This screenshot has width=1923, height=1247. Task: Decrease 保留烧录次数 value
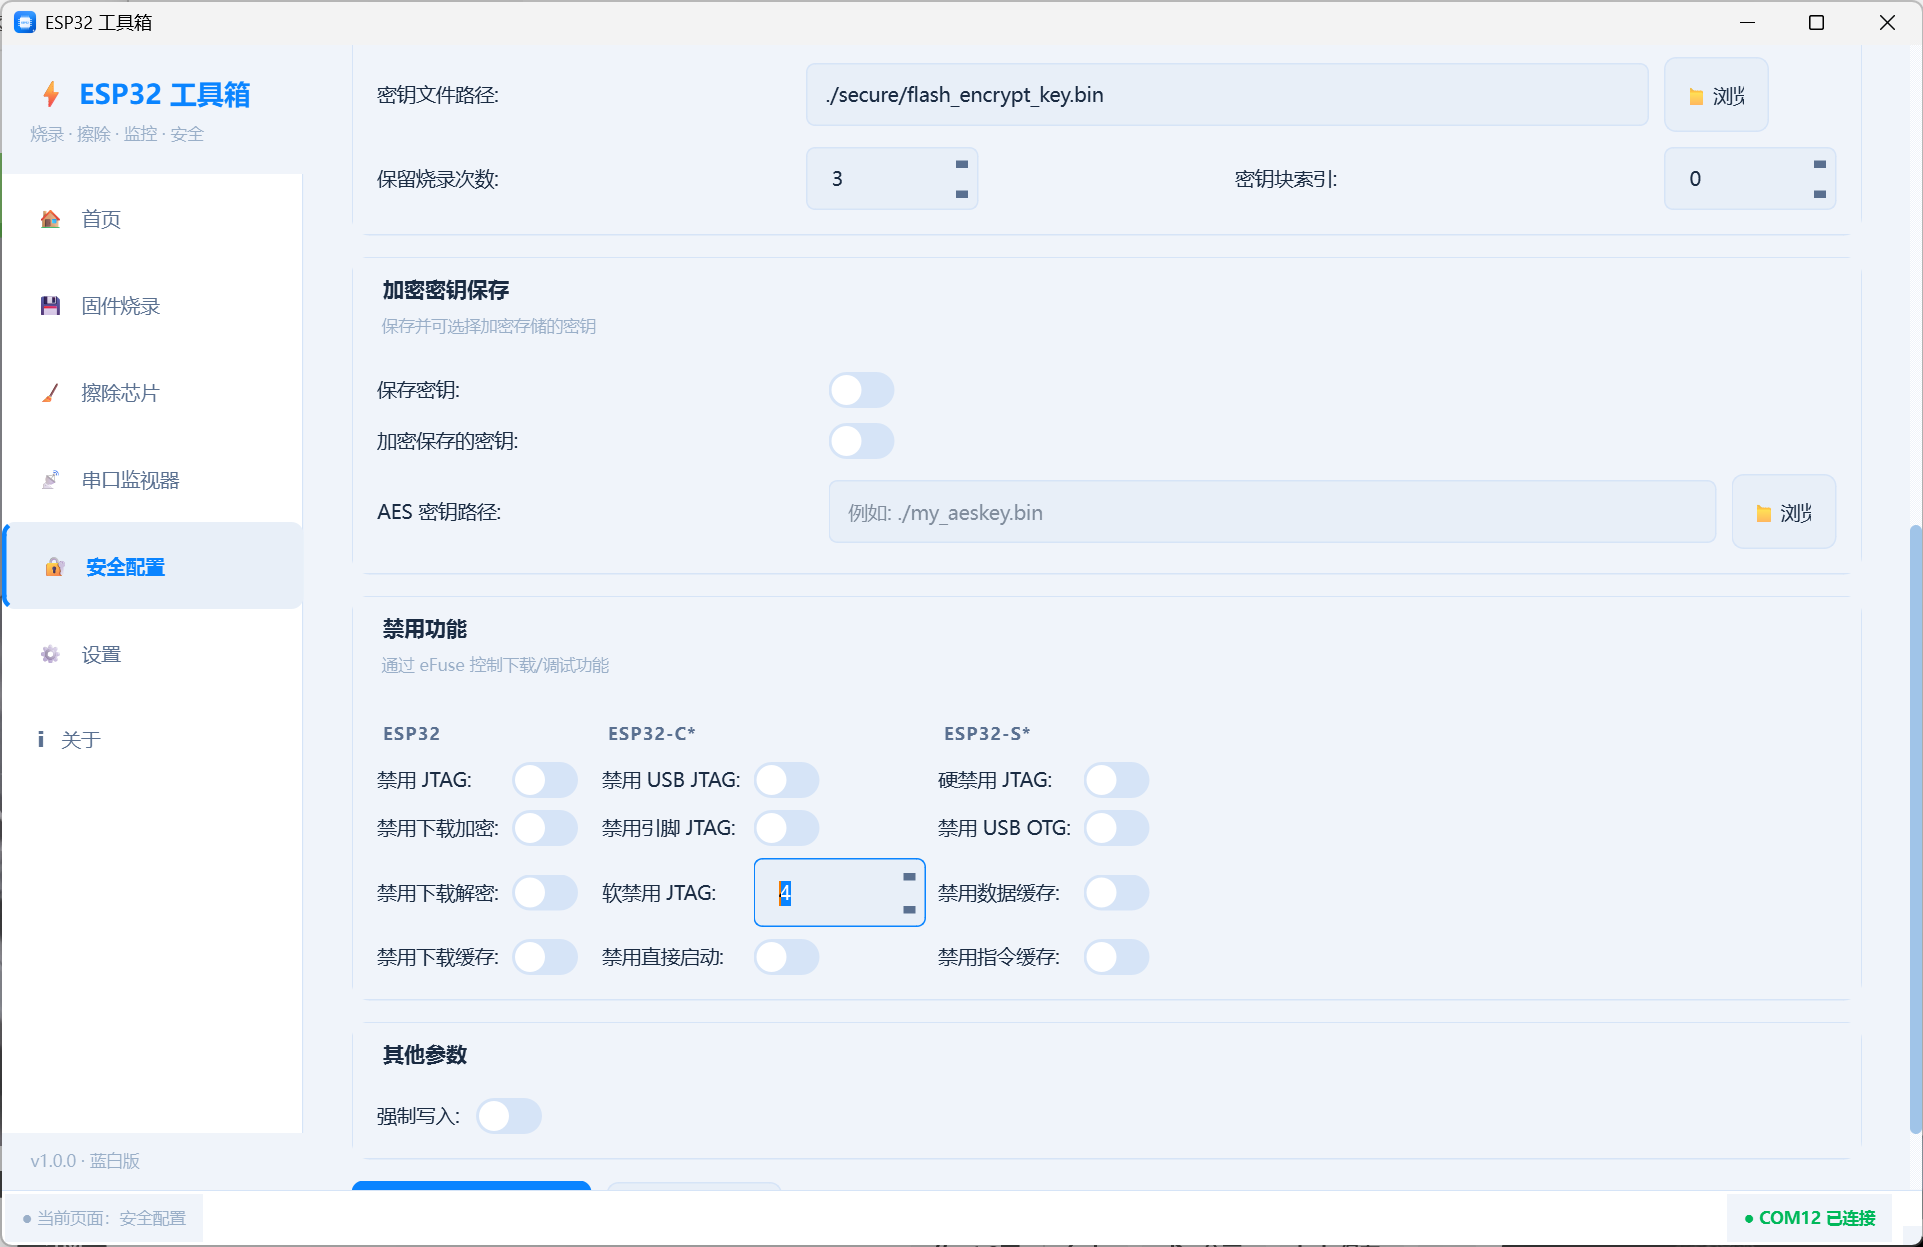[962, 194]
